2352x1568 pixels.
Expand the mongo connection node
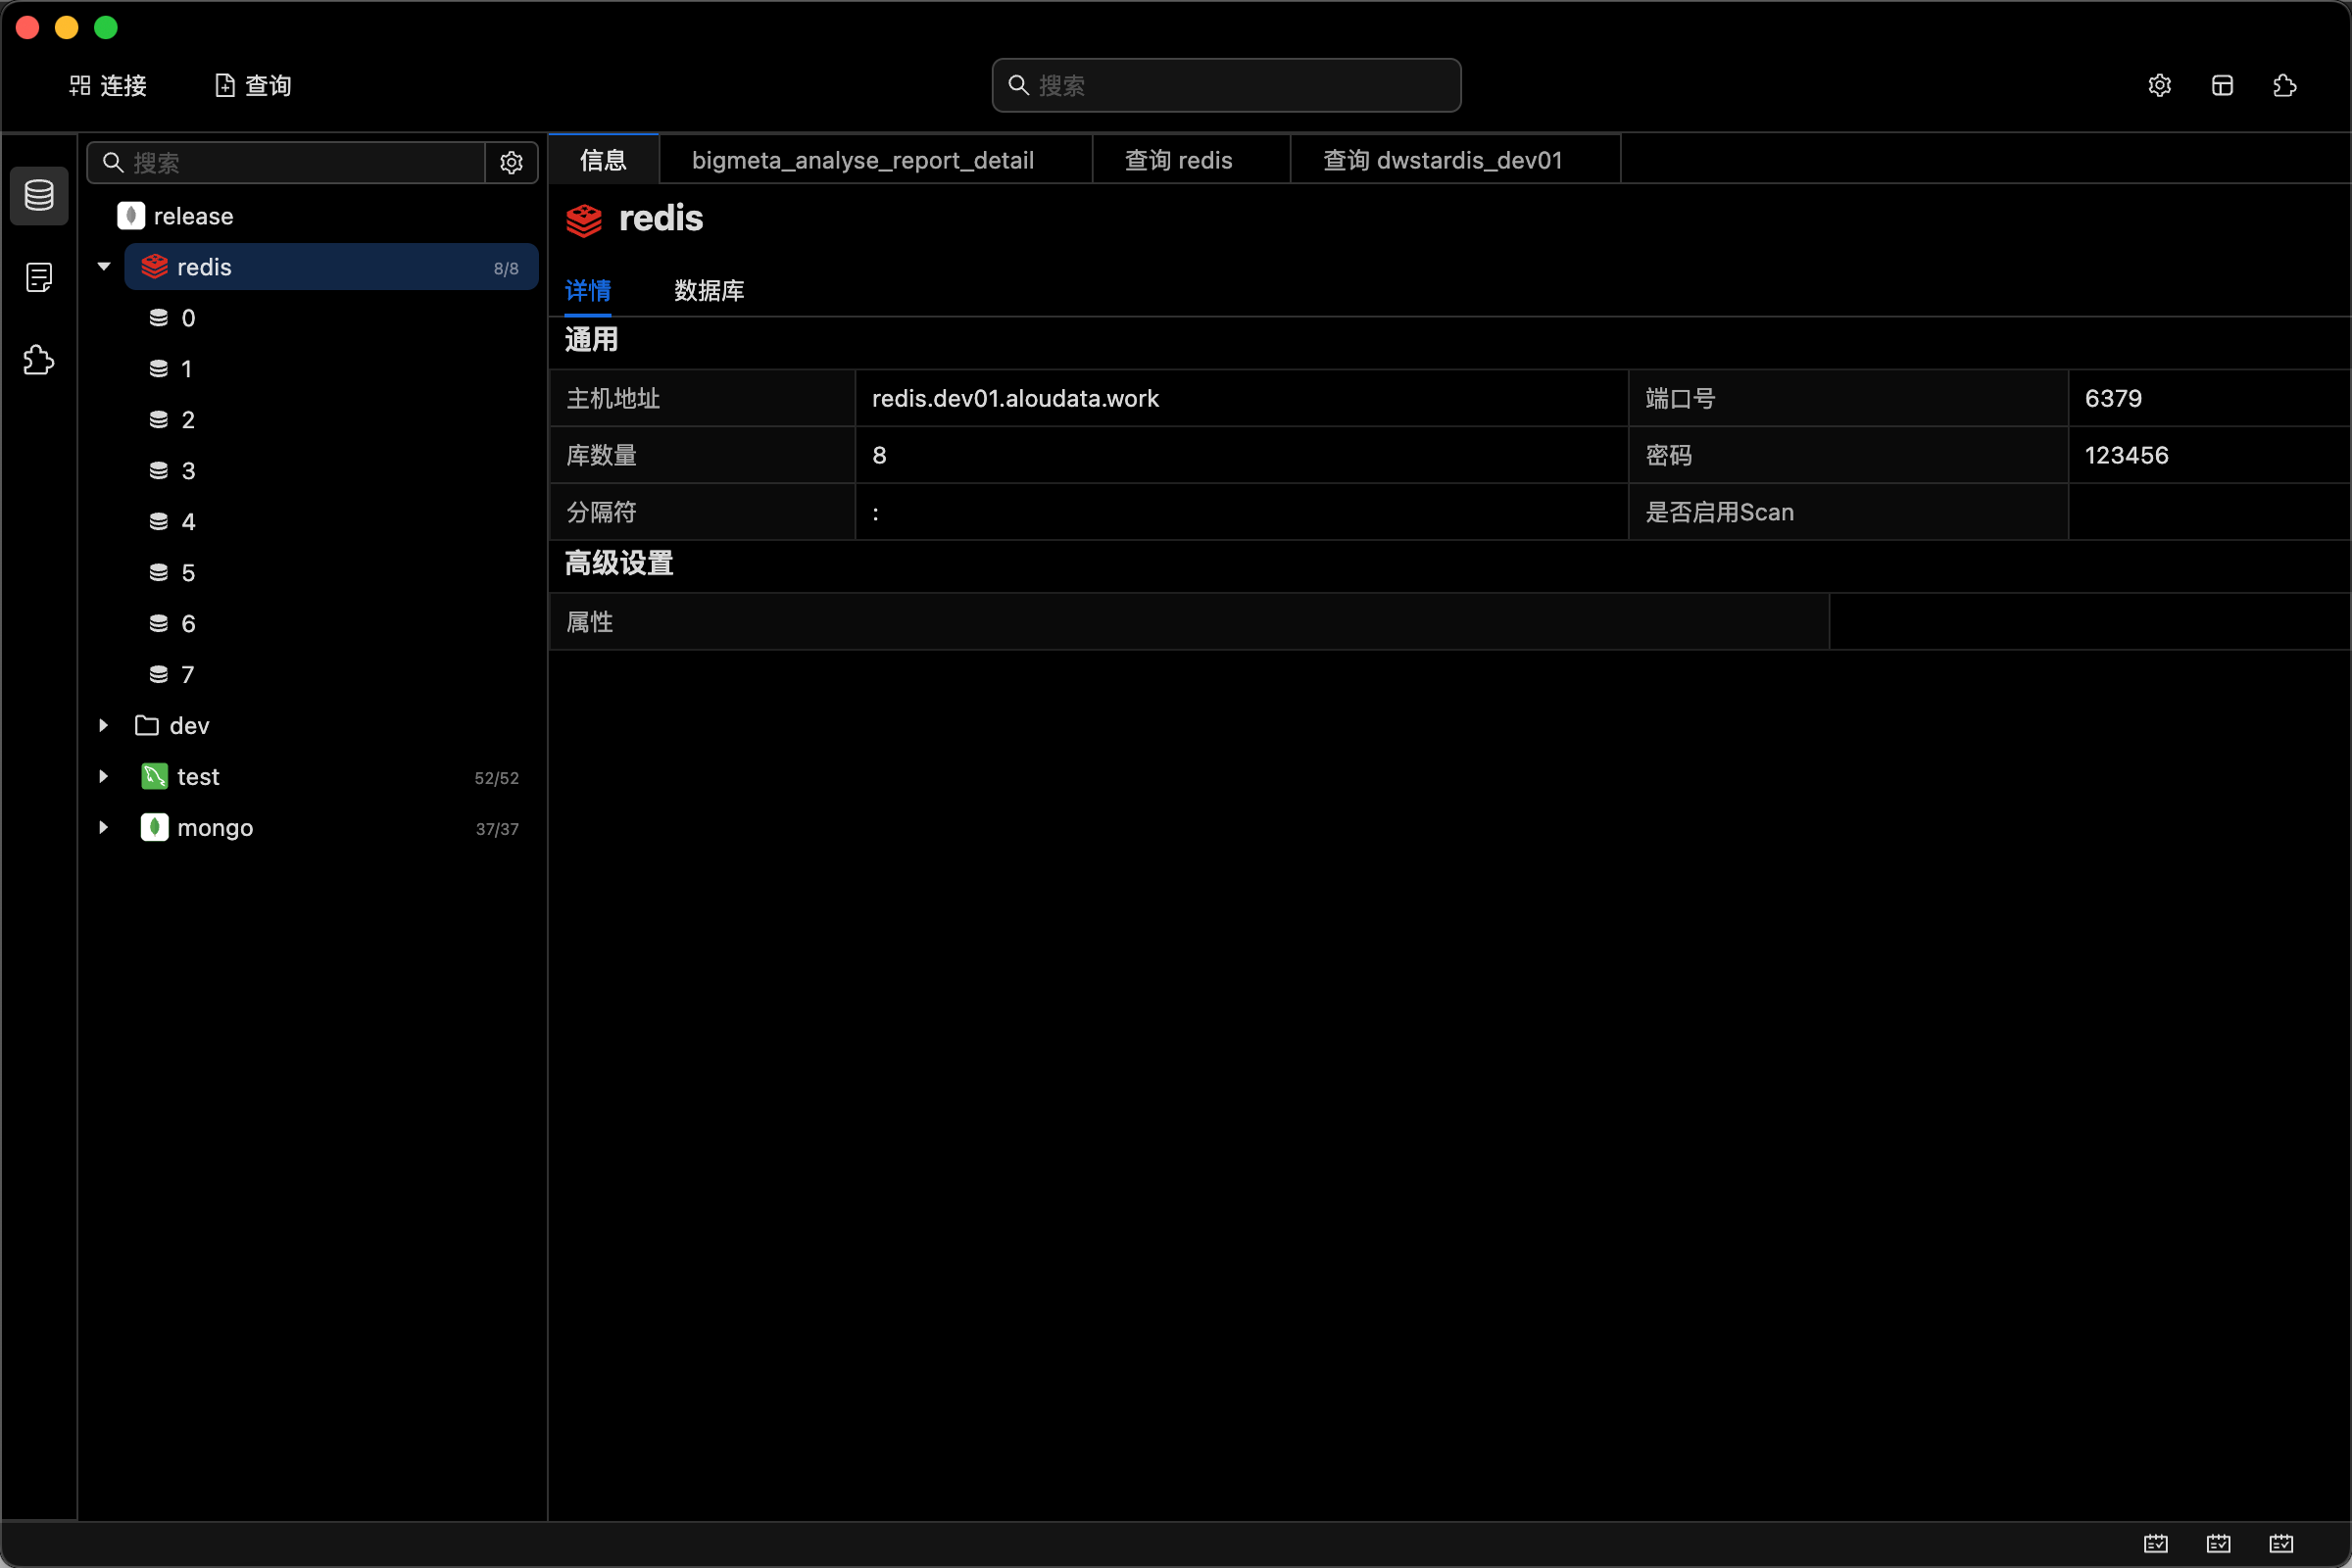tap(103, 827)
